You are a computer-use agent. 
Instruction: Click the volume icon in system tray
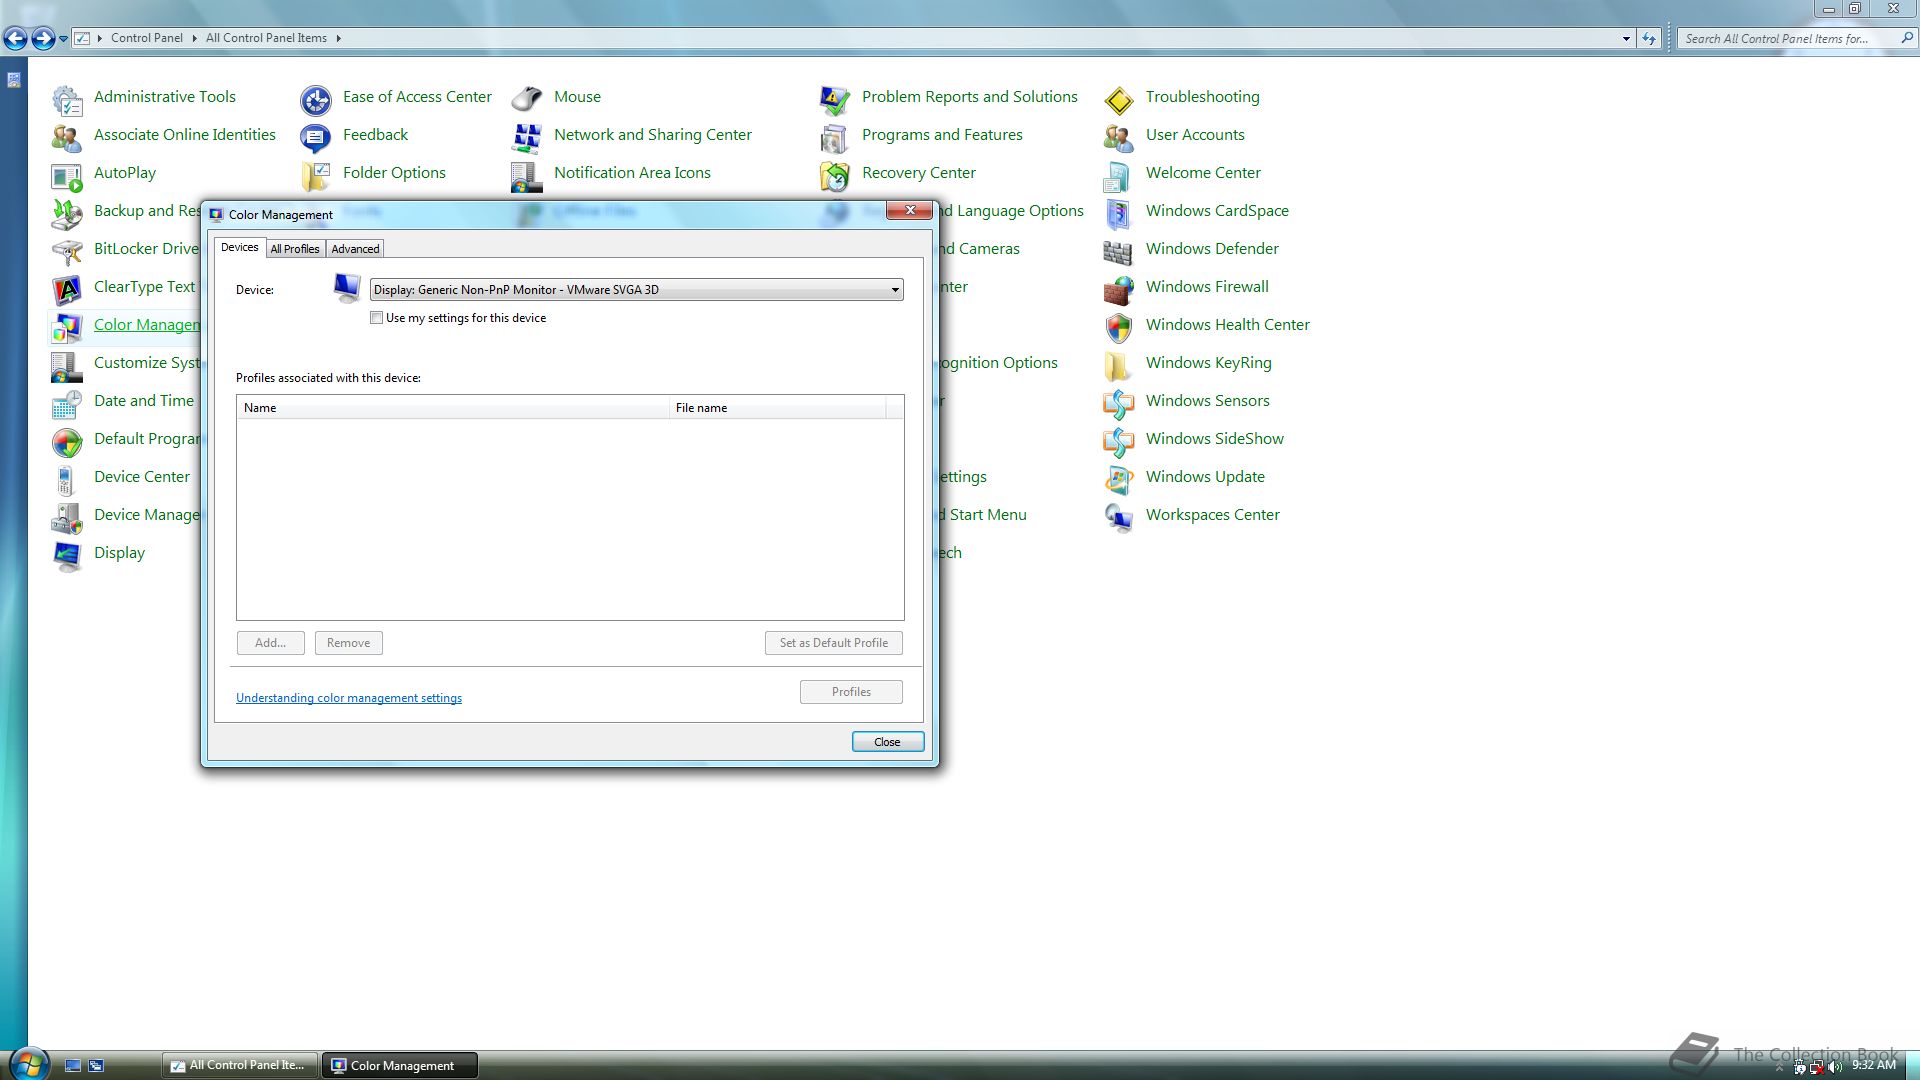[x=1836, y=1067]
